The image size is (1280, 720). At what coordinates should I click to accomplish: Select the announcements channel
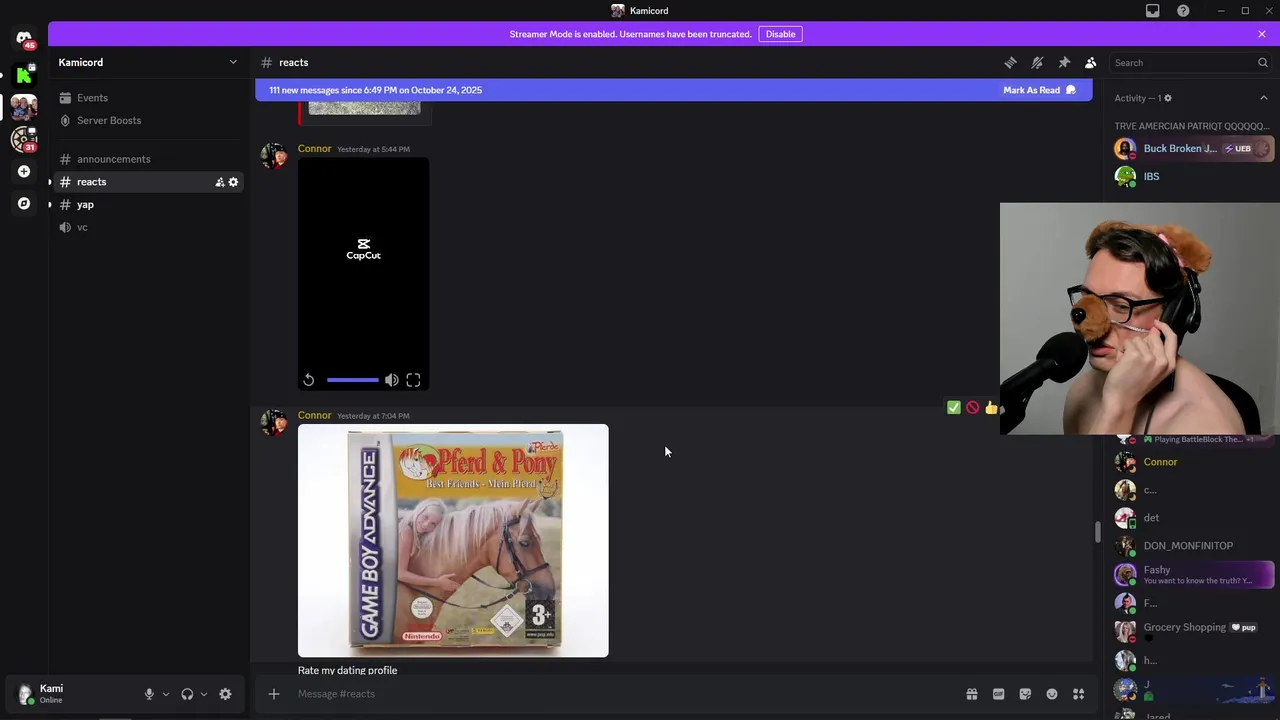point(148,159)
